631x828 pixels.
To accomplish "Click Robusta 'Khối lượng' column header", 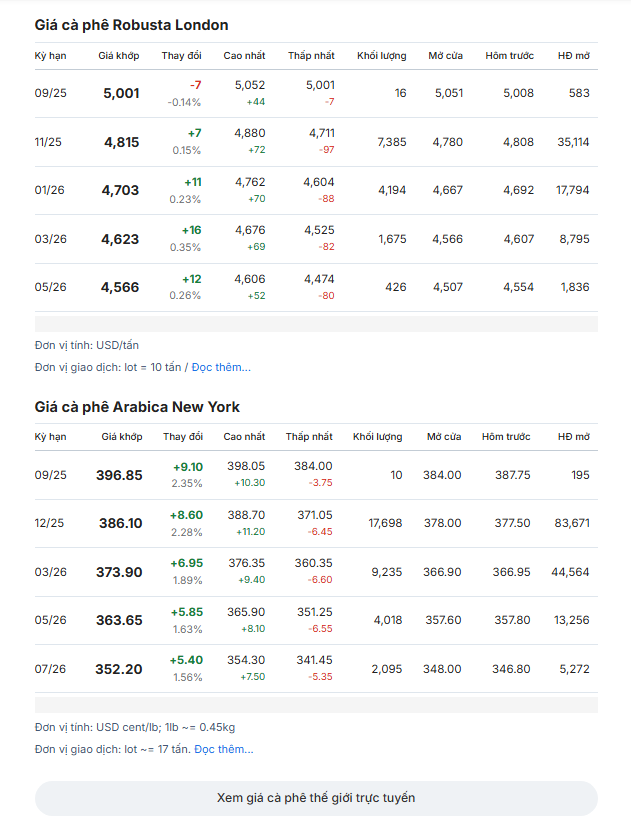I will [382, 55].
